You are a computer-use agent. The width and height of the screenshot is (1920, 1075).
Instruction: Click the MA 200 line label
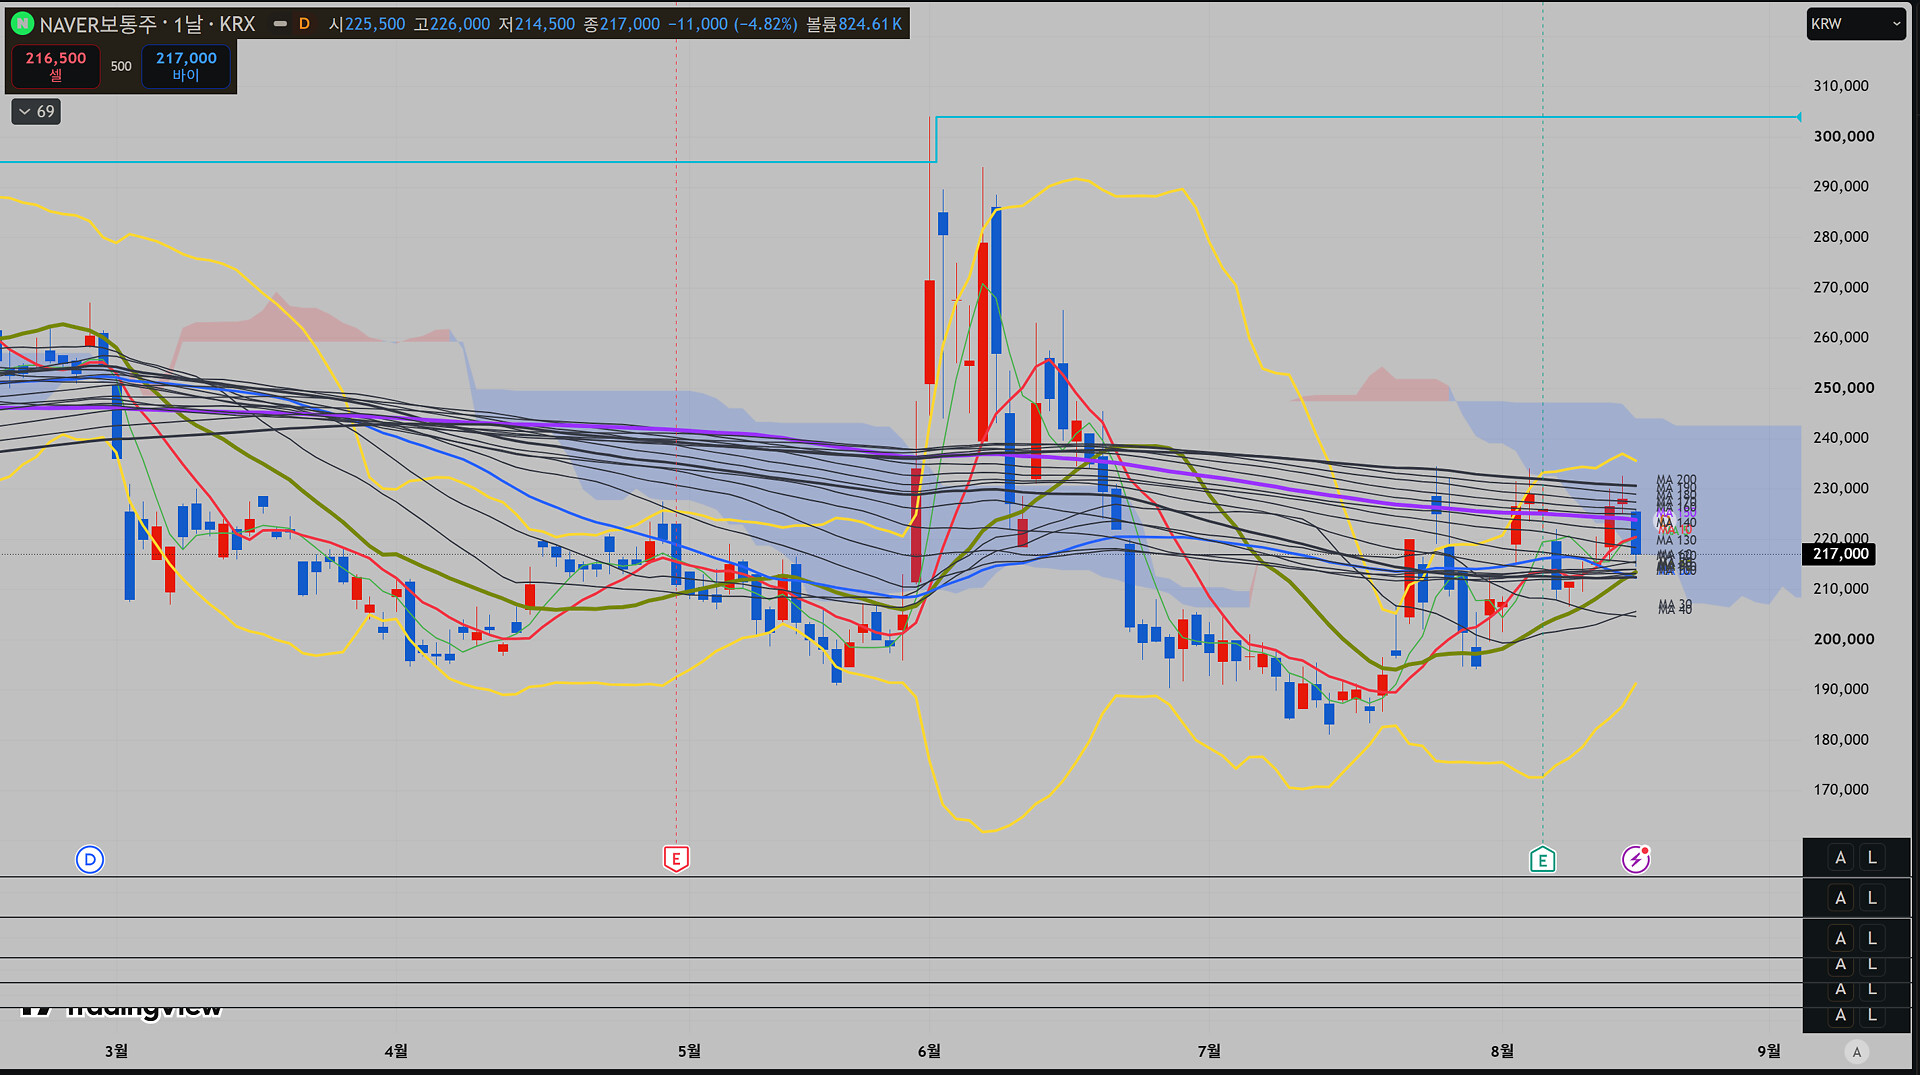coord(1676,481)
